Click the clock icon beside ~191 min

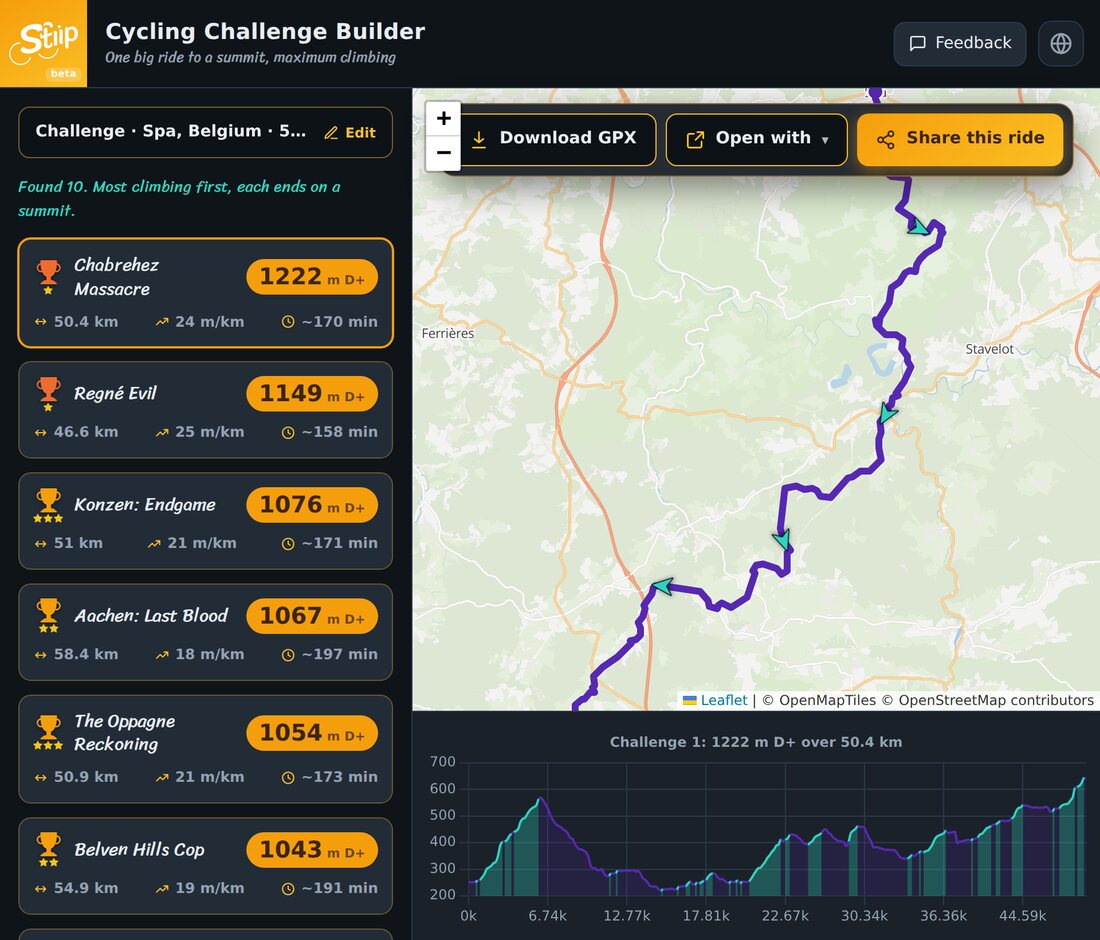tap(288, 888)
